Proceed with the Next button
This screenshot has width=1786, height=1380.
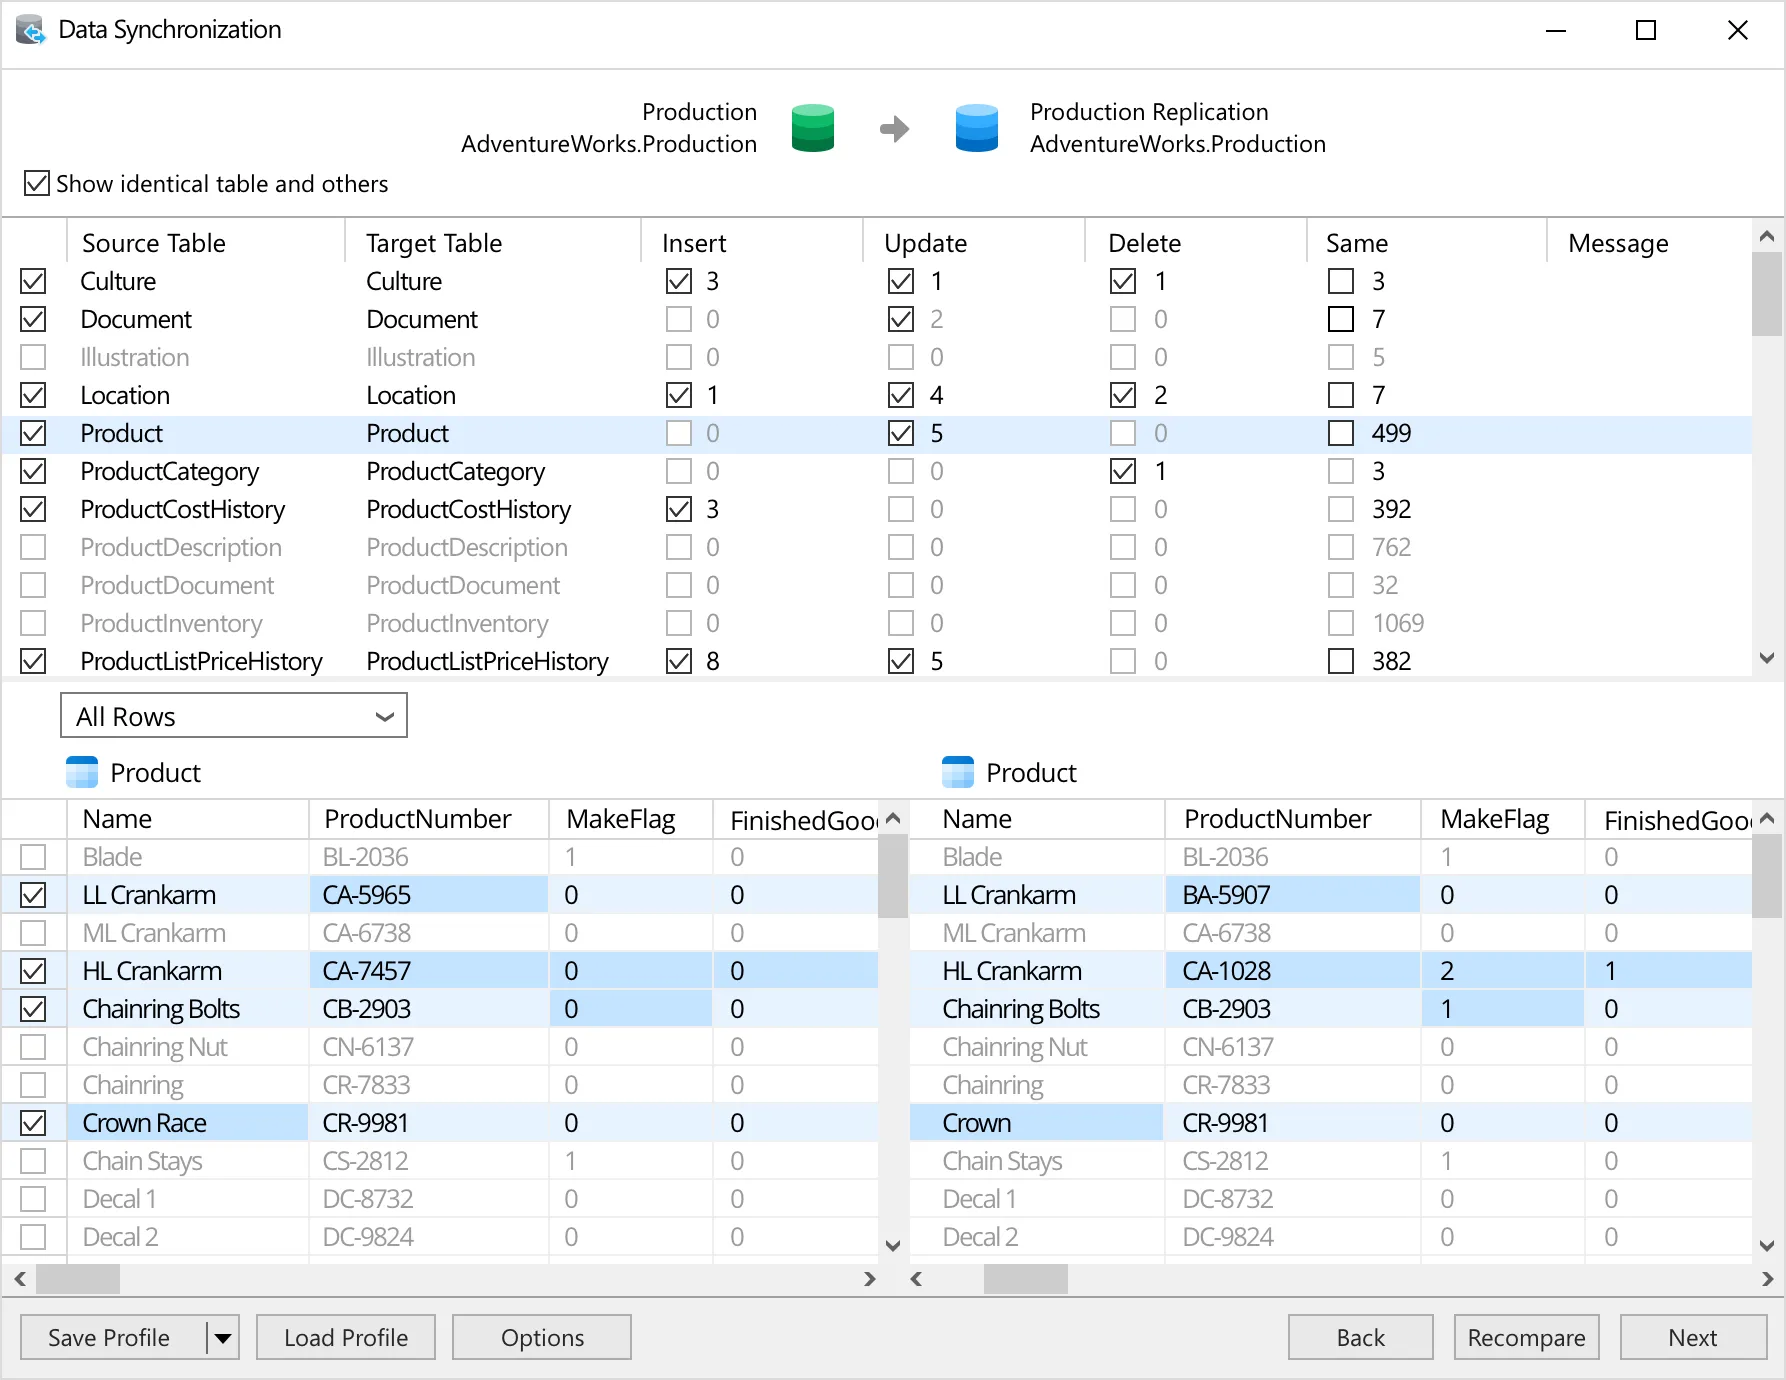[1693, 1338]
